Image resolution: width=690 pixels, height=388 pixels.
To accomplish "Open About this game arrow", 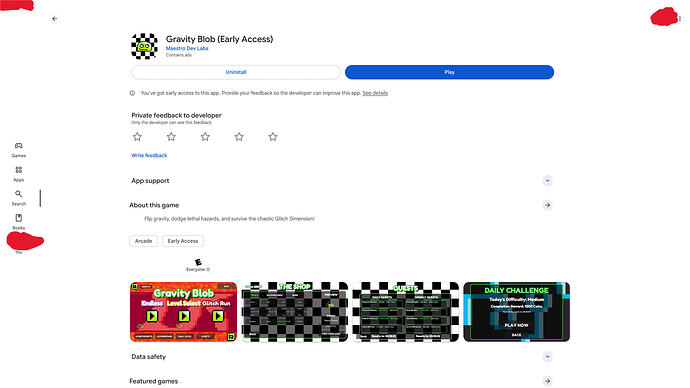I will coord(547,205).
